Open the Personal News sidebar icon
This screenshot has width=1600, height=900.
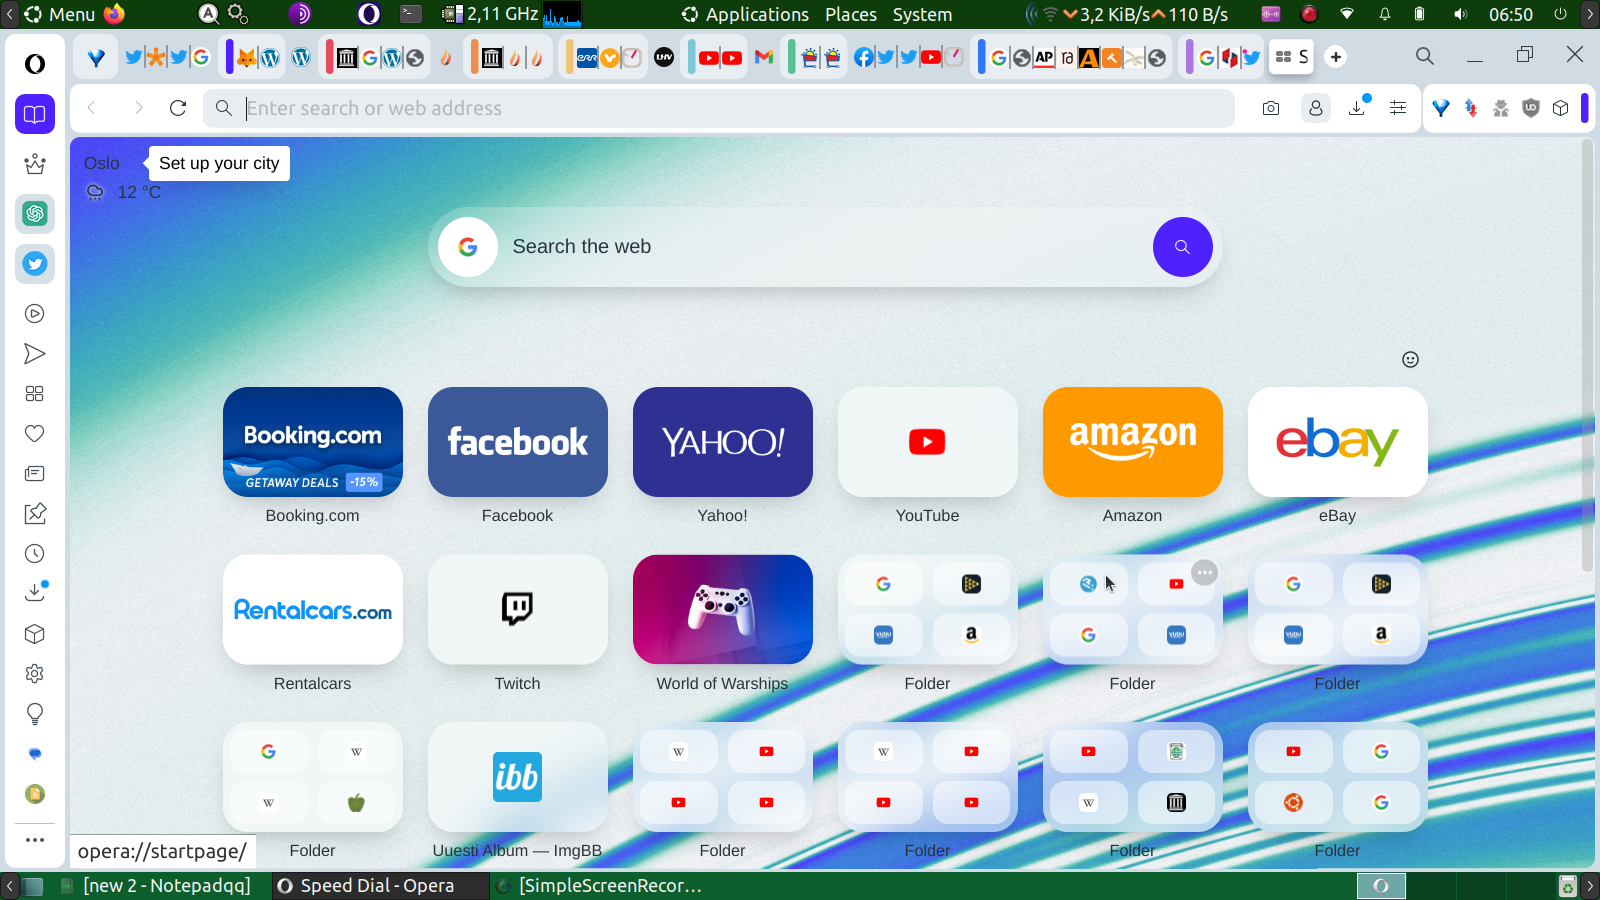(x=35, y=474)
